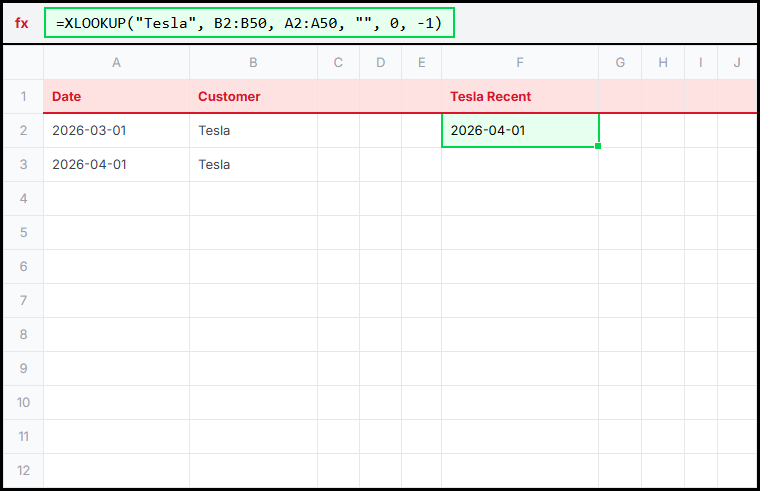This screenshot has width=760, height=491.
Task: Select cell B2 containing Tesla
Action: pyautogui.click(x=253, y=130)
